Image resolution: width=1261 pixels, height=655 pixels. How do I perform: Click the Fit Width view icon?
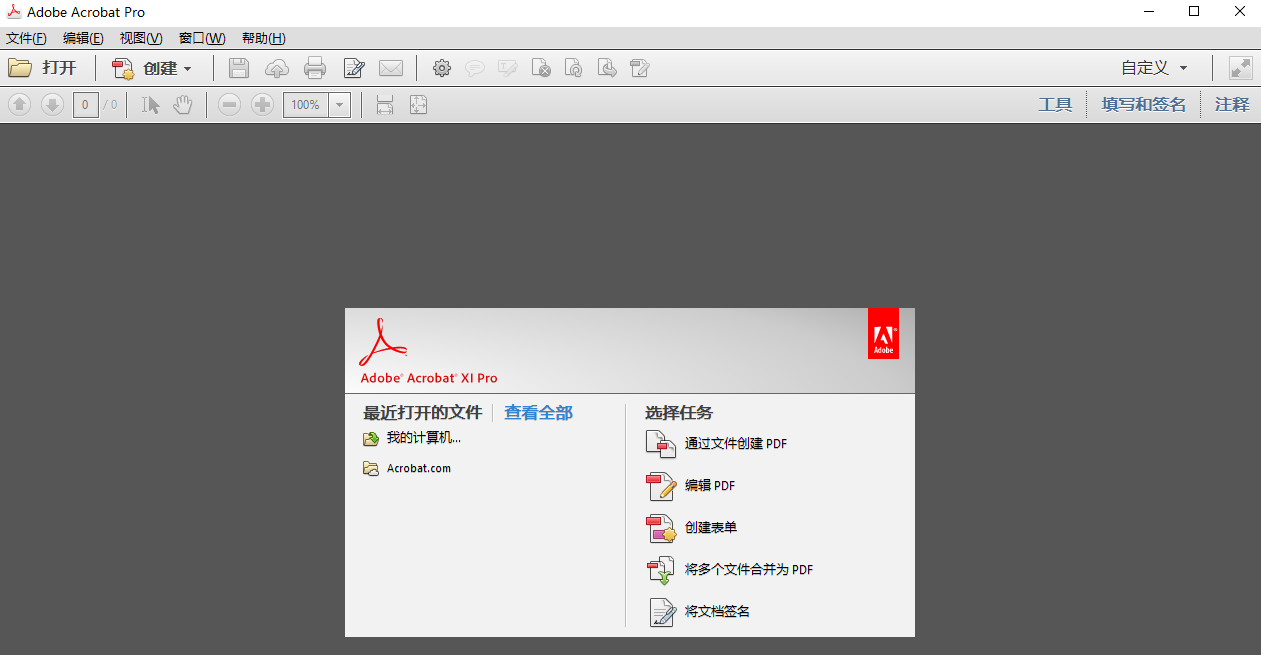(x=384, y=104)
